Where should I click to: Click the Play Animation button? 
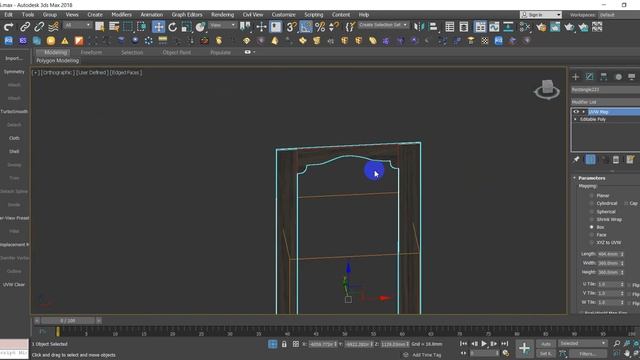click(484, 344)
